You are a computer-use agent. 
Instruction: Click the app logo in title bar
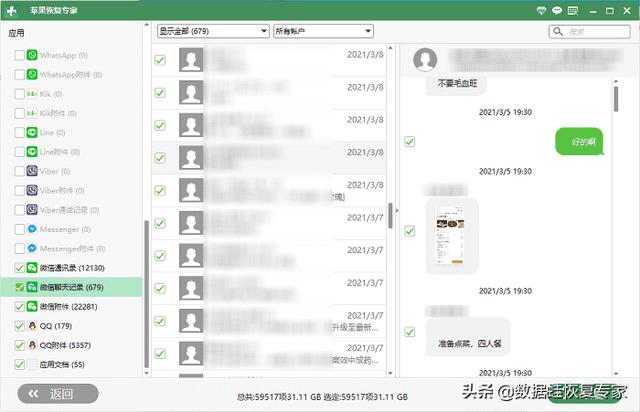(x=12, y=11)
